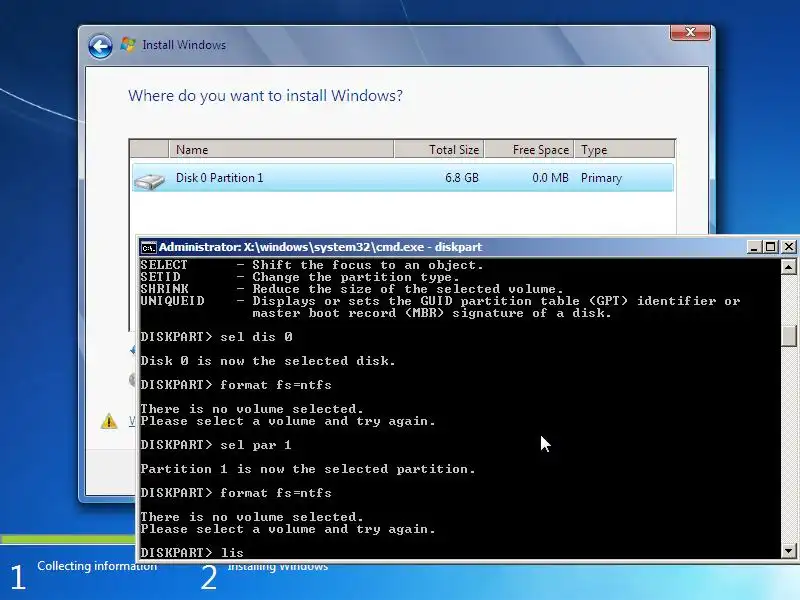This screenshot has height=600, width=800.
Task: Click the 'DISKPART> sel dis 0' line
Action: 216,337
